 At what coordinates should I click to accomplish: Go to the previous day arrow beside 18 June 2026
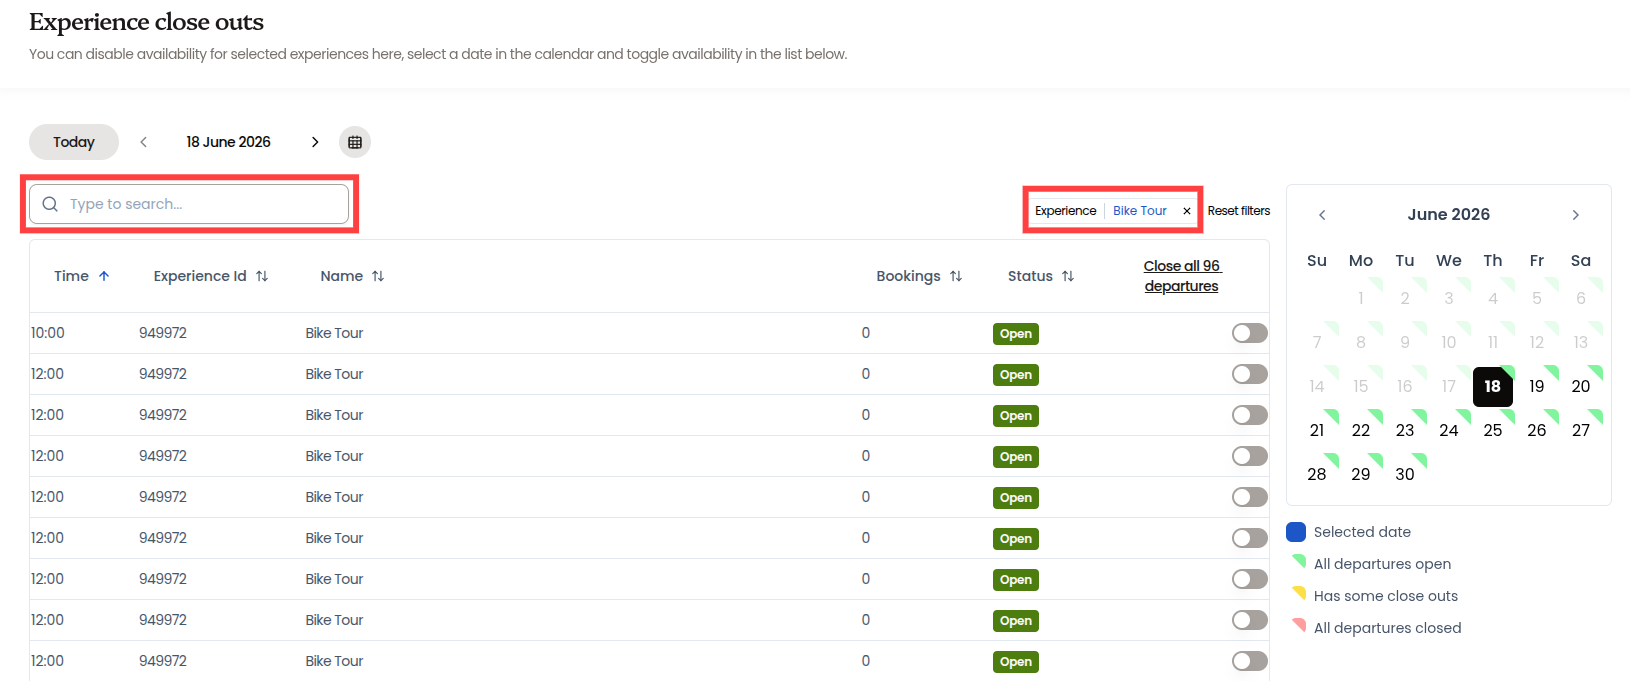(x=144, y=142)
